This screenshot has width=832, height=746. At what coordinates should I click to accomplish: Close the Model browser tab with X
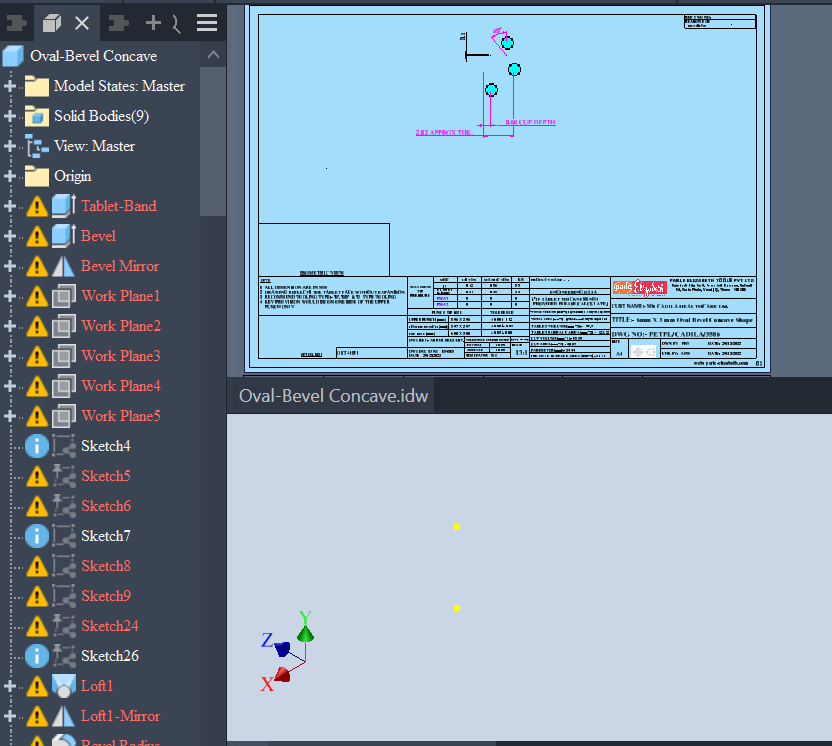click(x=82, y=23)
